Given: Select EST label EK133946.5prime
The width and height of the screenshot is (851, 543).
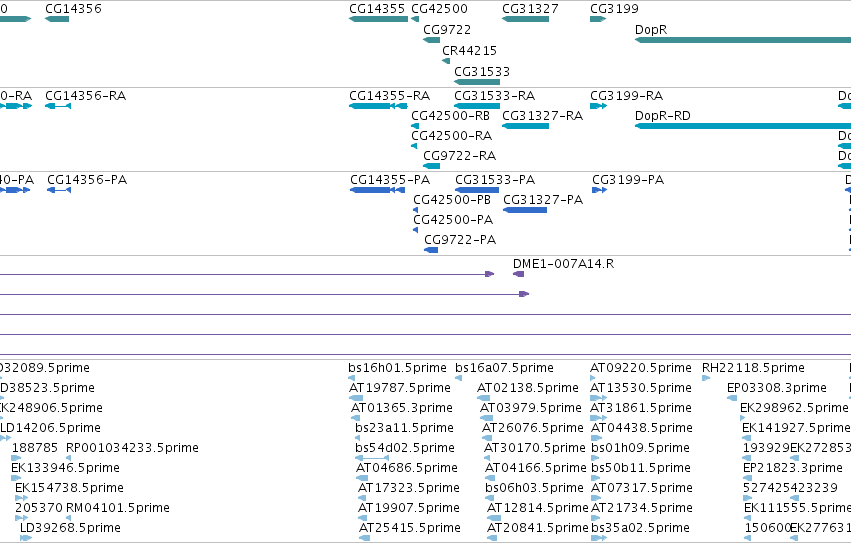Looking at the screenshot, I should [x=65, y=468].
